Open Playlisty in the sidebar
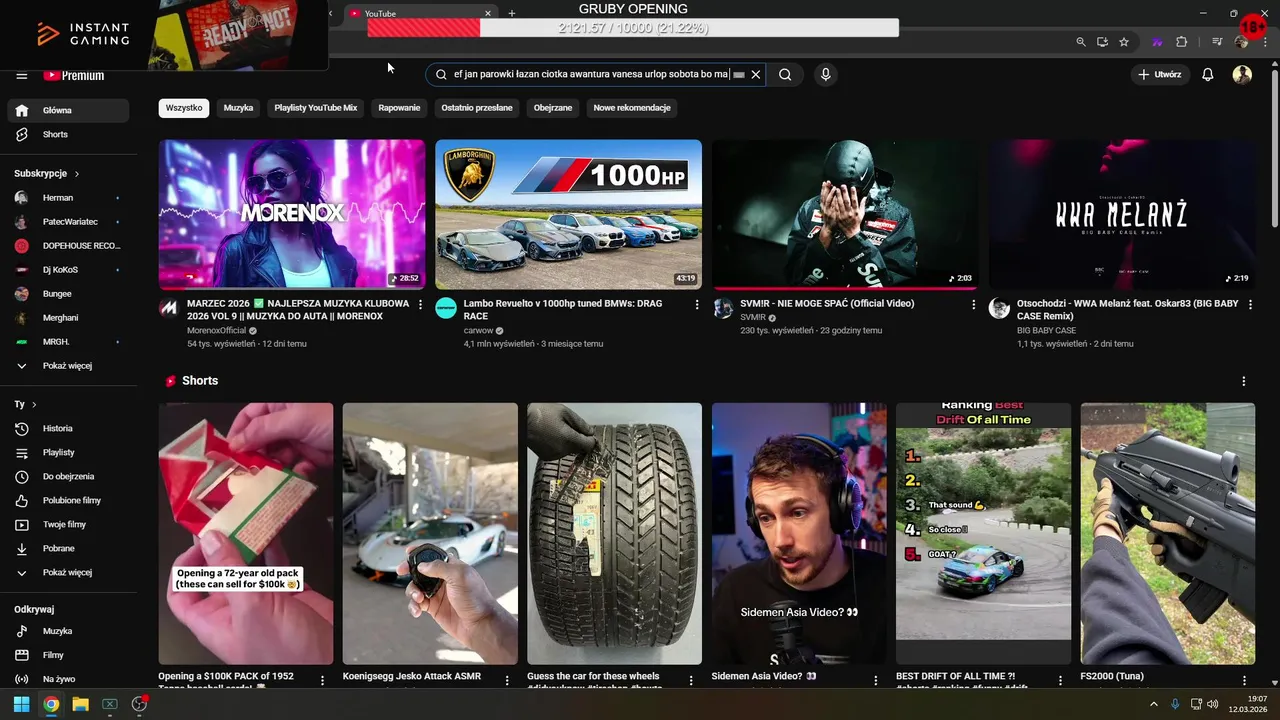The height and width of the screenshot is (720, 1280). click(x=68, y=452)
